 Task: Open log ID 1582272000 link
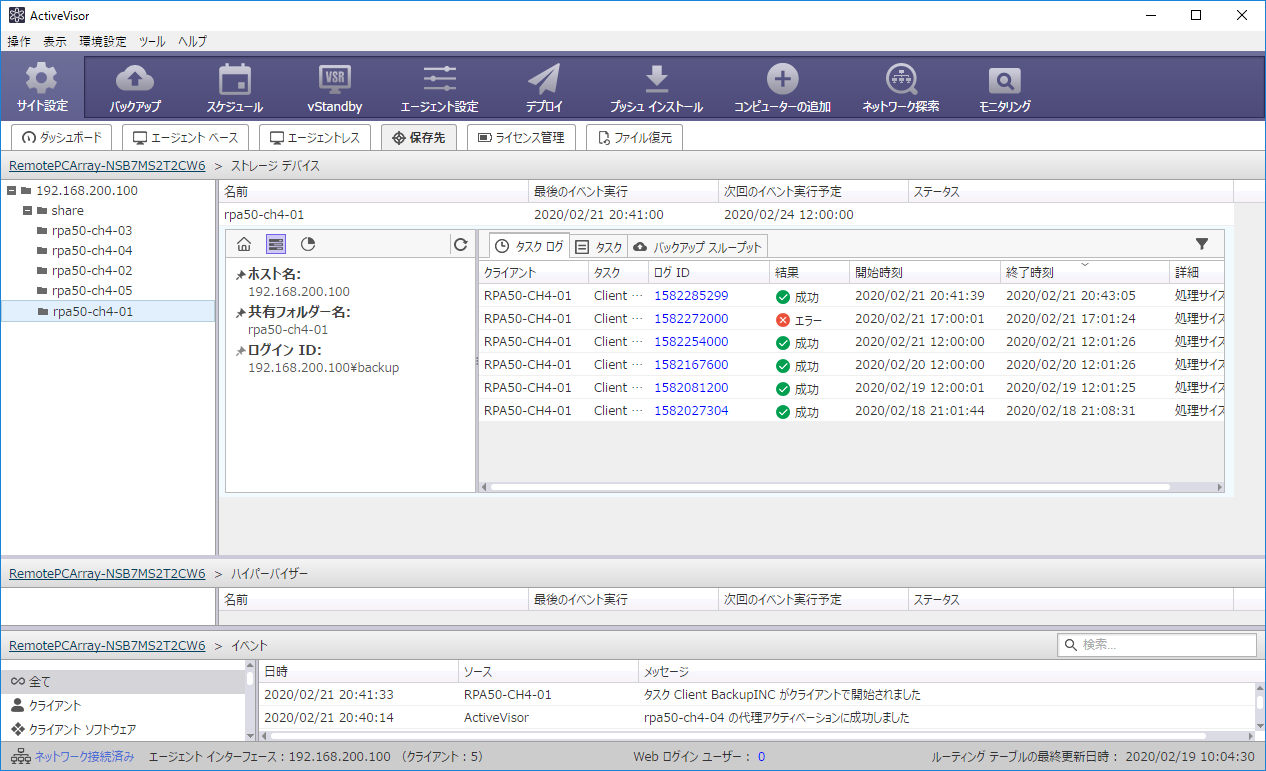(691, 319)
